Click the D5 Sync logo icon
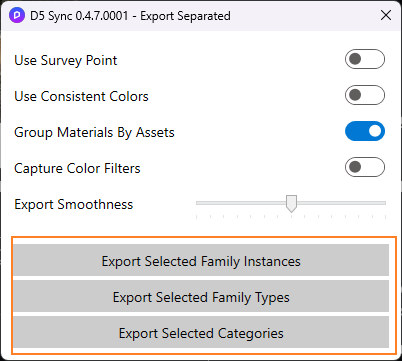 click(x=17, y=15)
